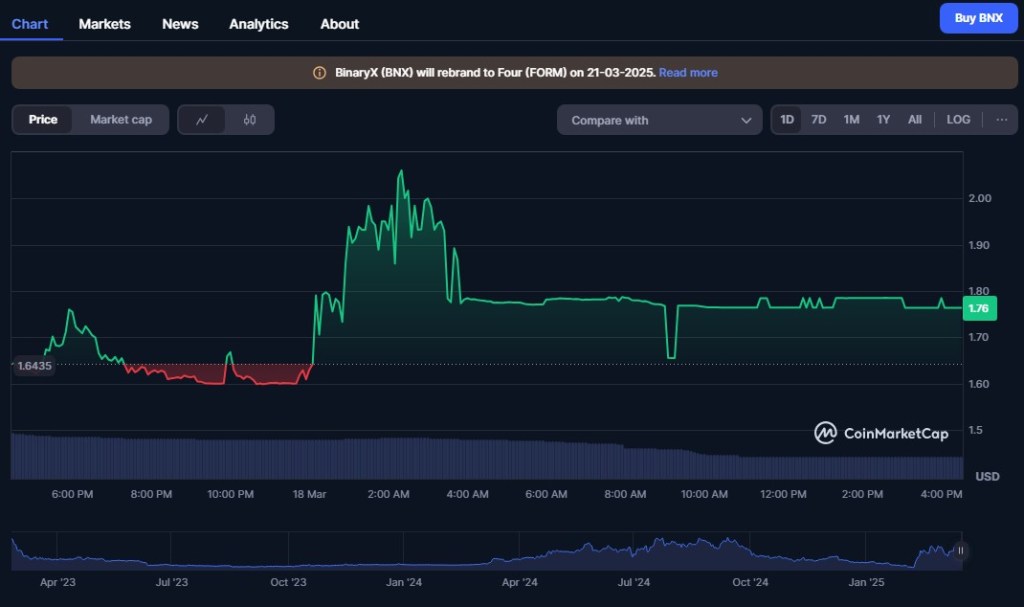Click Apr '23 on the range navigator
The image size is (1024, 607).
57,582
